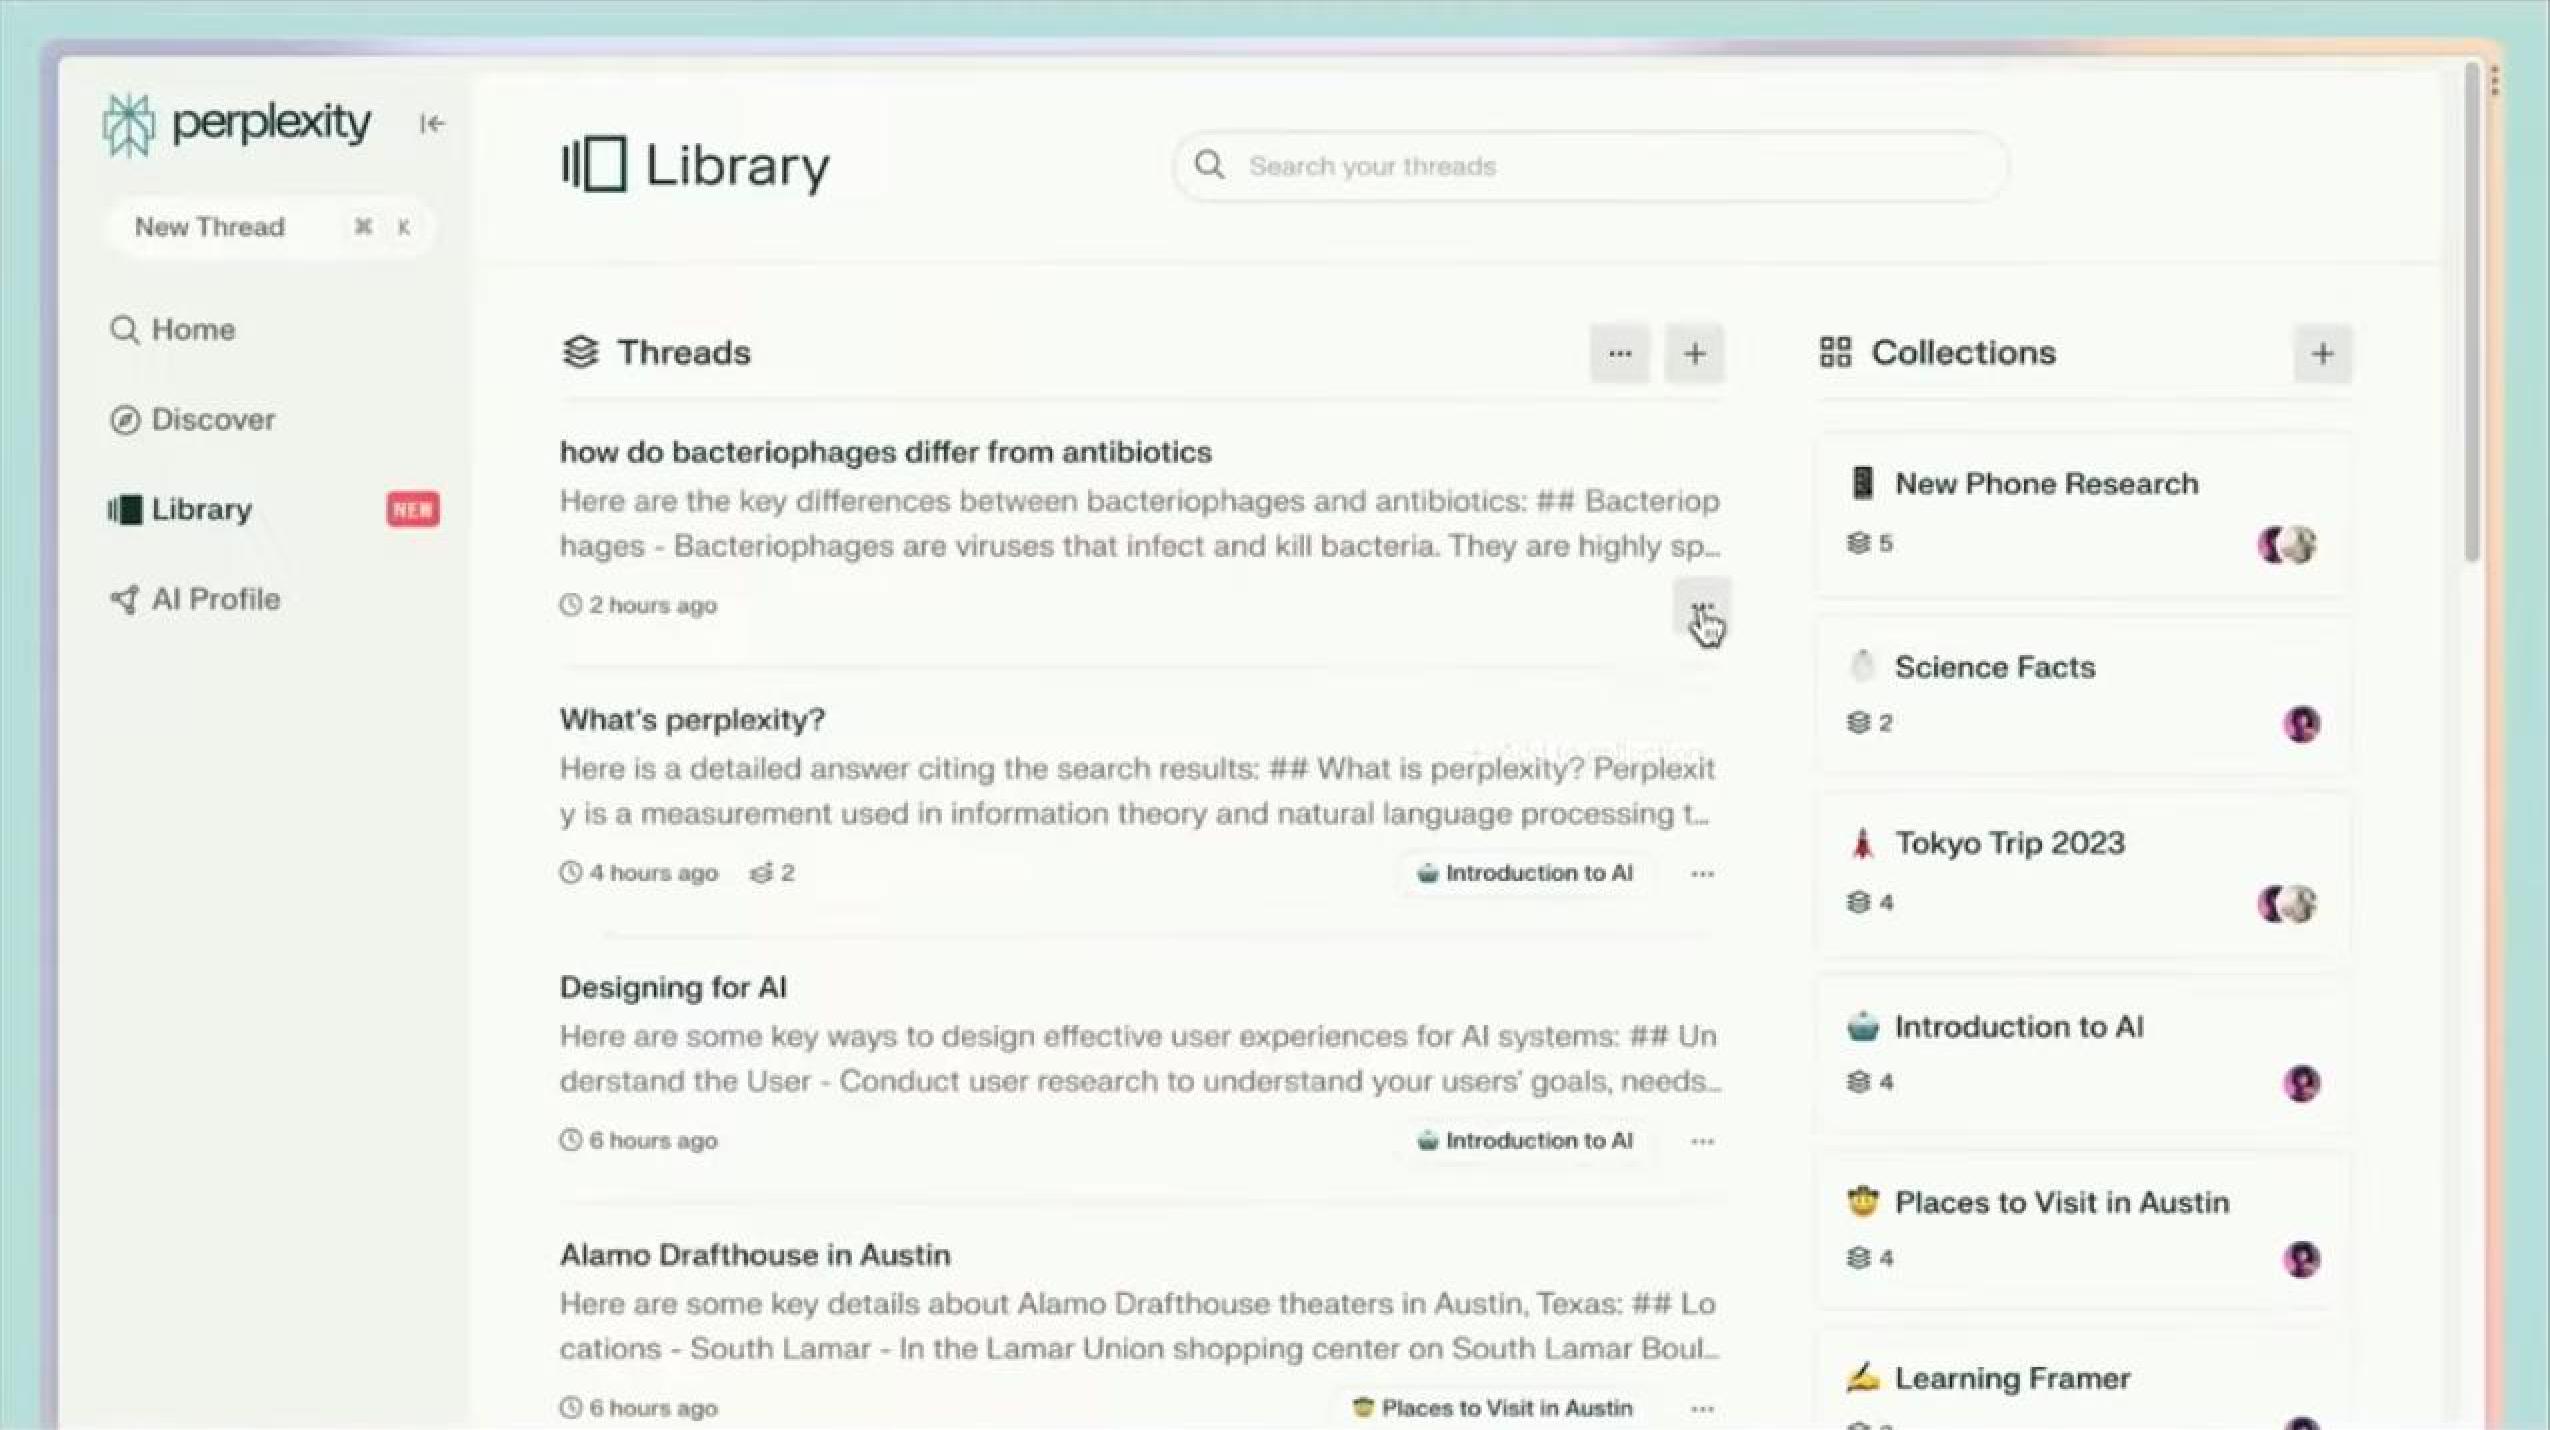Open options for the bacteriophages thread
Screen dimensions: 2550x1430
coord(1702,606)
